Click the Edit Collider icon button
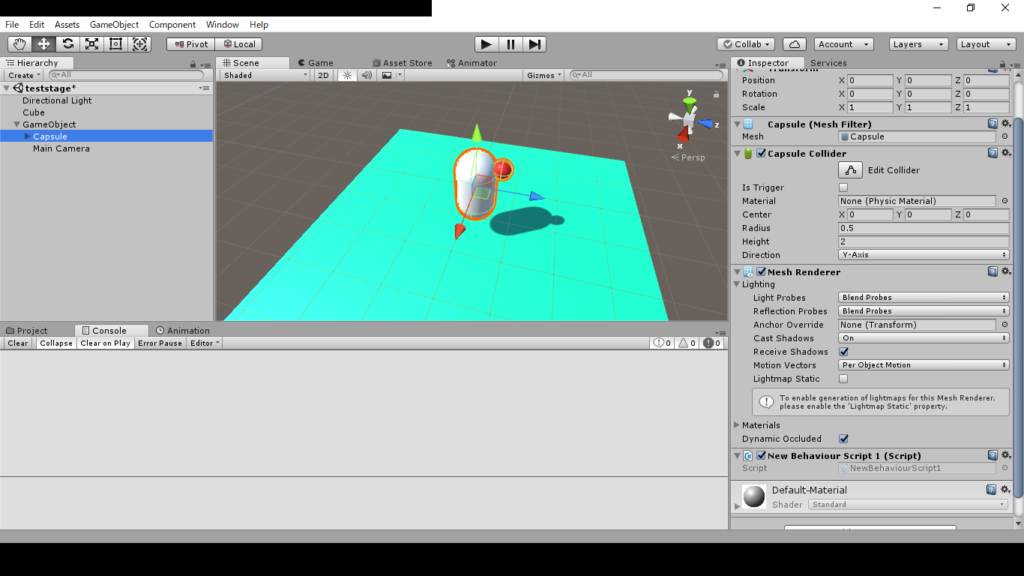Viewport: 1024px width, 576px height. (x=850, y=170)
